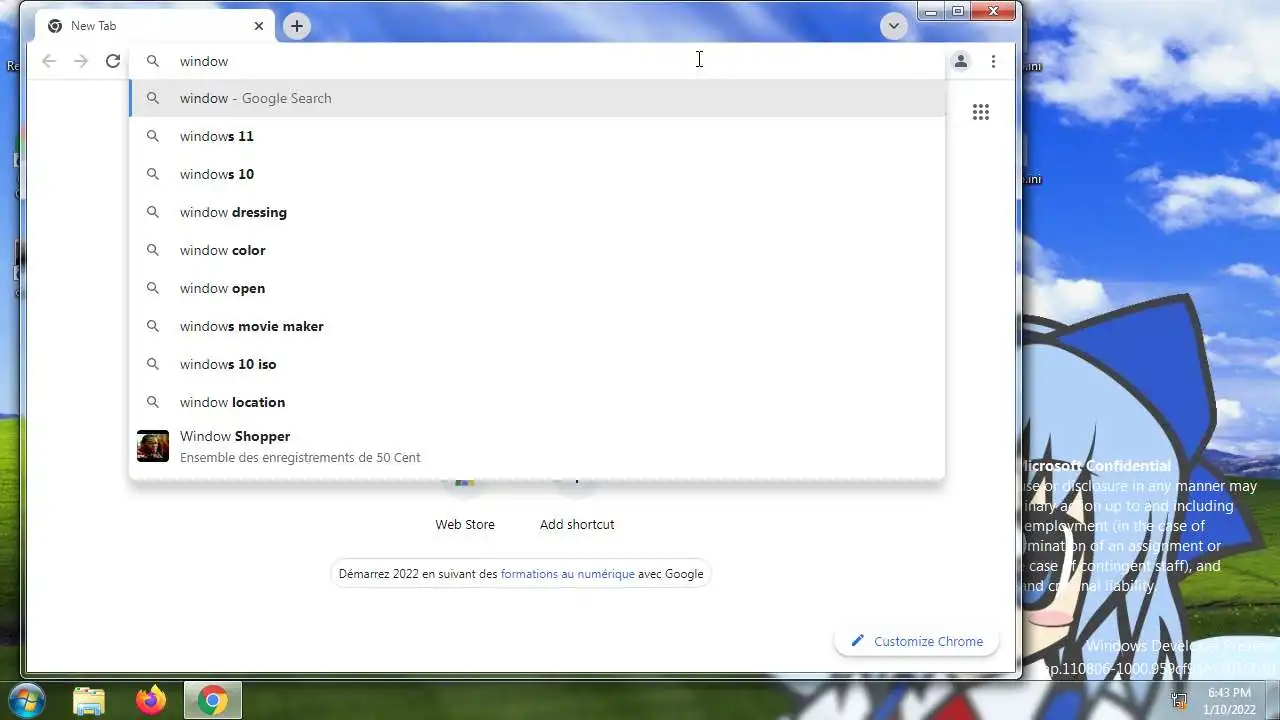
Task: Open 'formations au numérique' link
Action: 567,574
